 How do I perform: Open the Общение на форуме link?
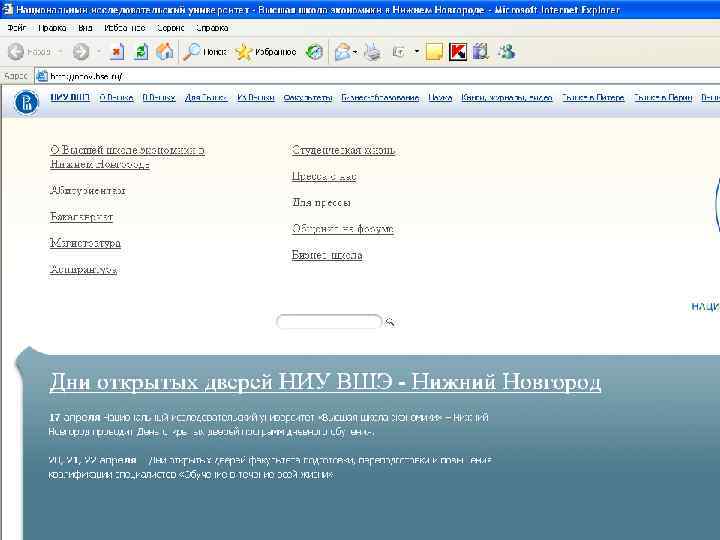pyautogui.click(x=343, y=229)
